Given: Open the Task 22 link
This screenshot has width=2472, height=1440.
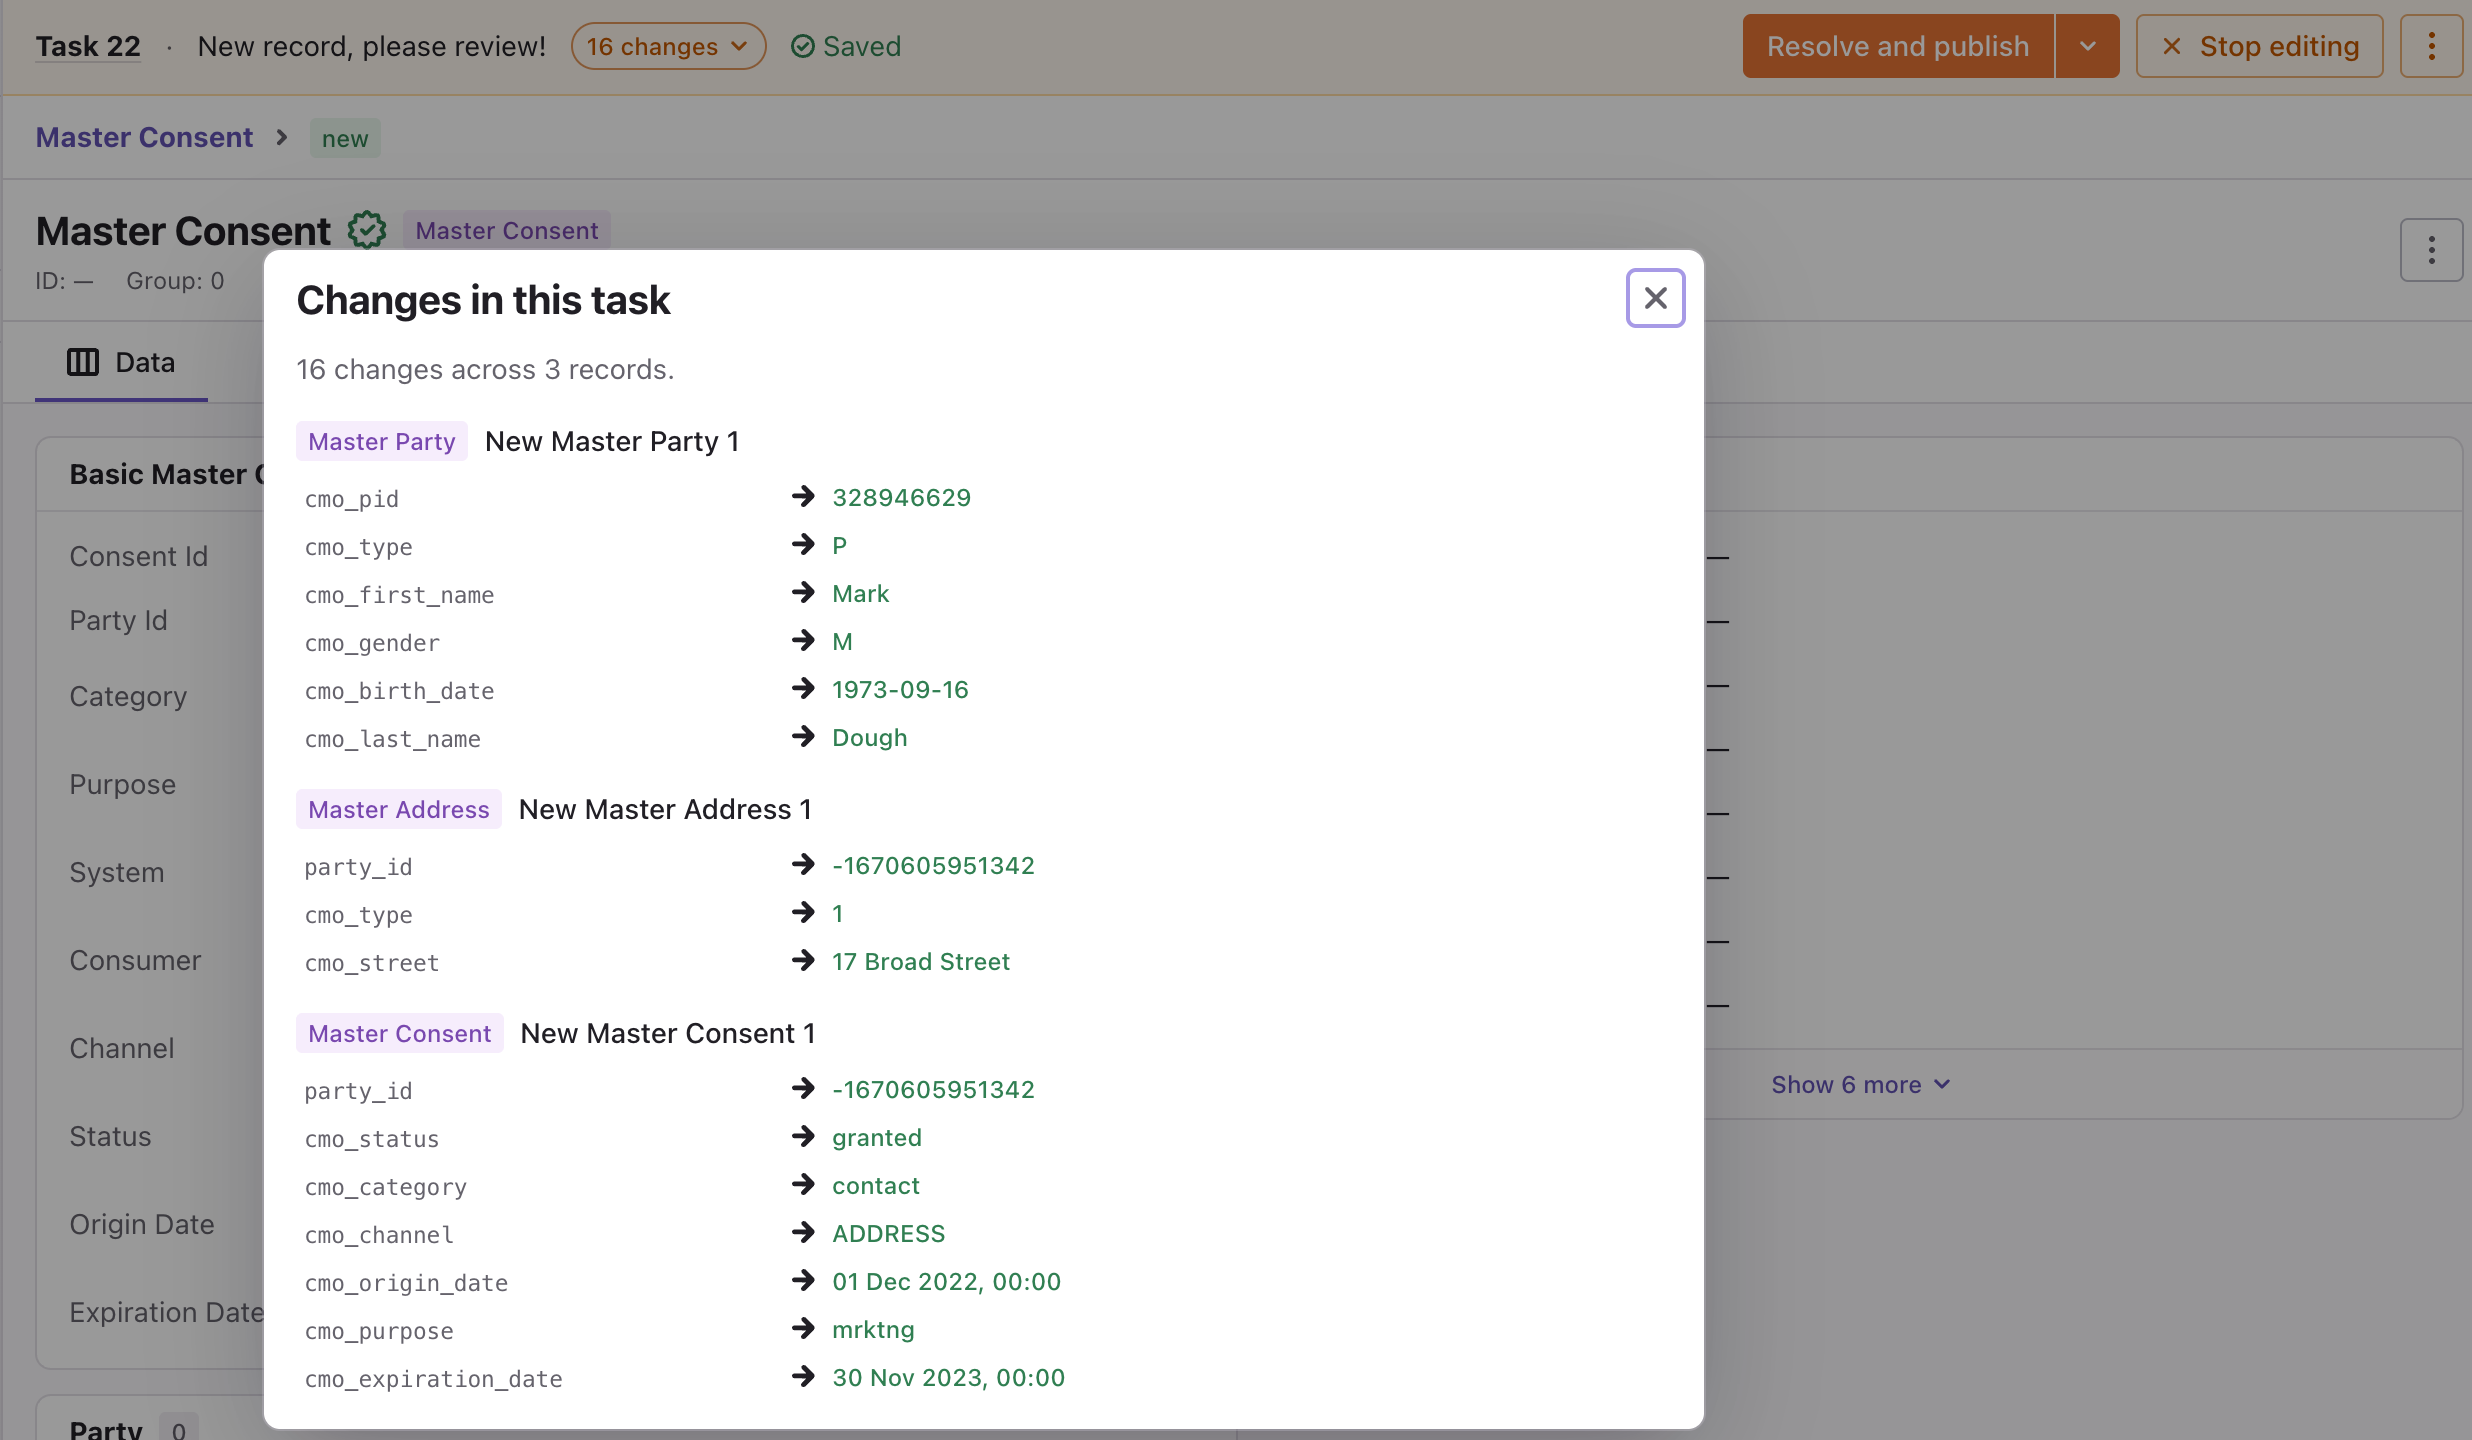Looking at the screenshot, I should (x=88, y=46).
